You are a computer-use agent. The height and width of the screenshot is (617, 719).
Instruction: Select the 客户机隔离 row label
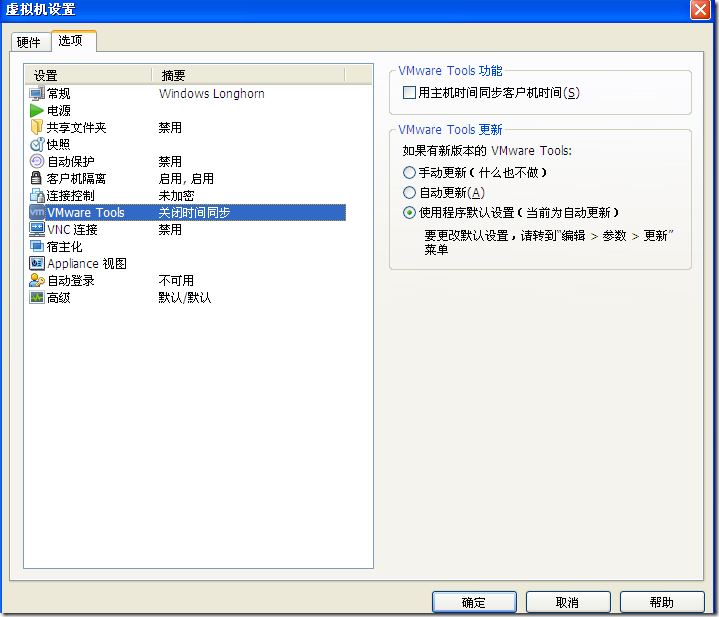coord(76,178)
